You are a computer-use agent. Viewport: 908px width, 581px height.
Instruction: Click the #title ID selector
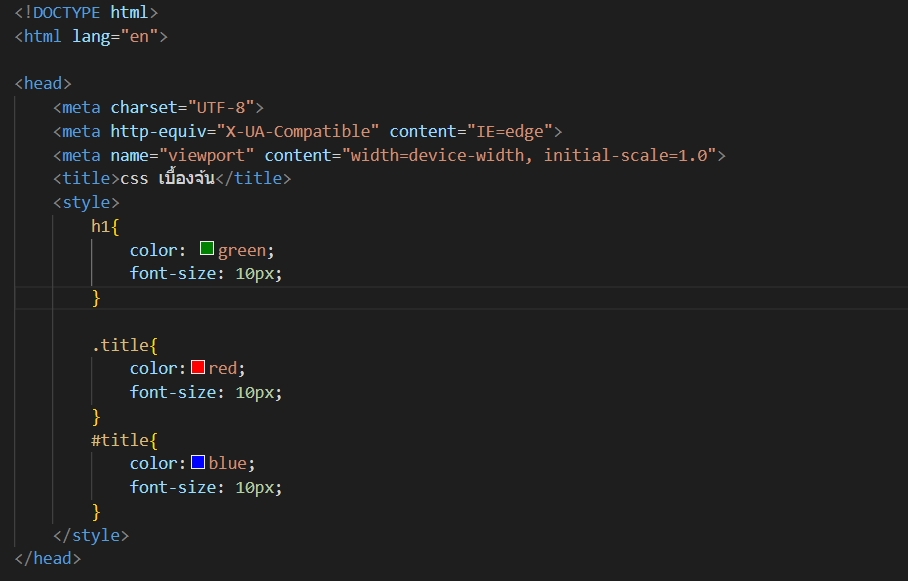(x=120, y=440)
